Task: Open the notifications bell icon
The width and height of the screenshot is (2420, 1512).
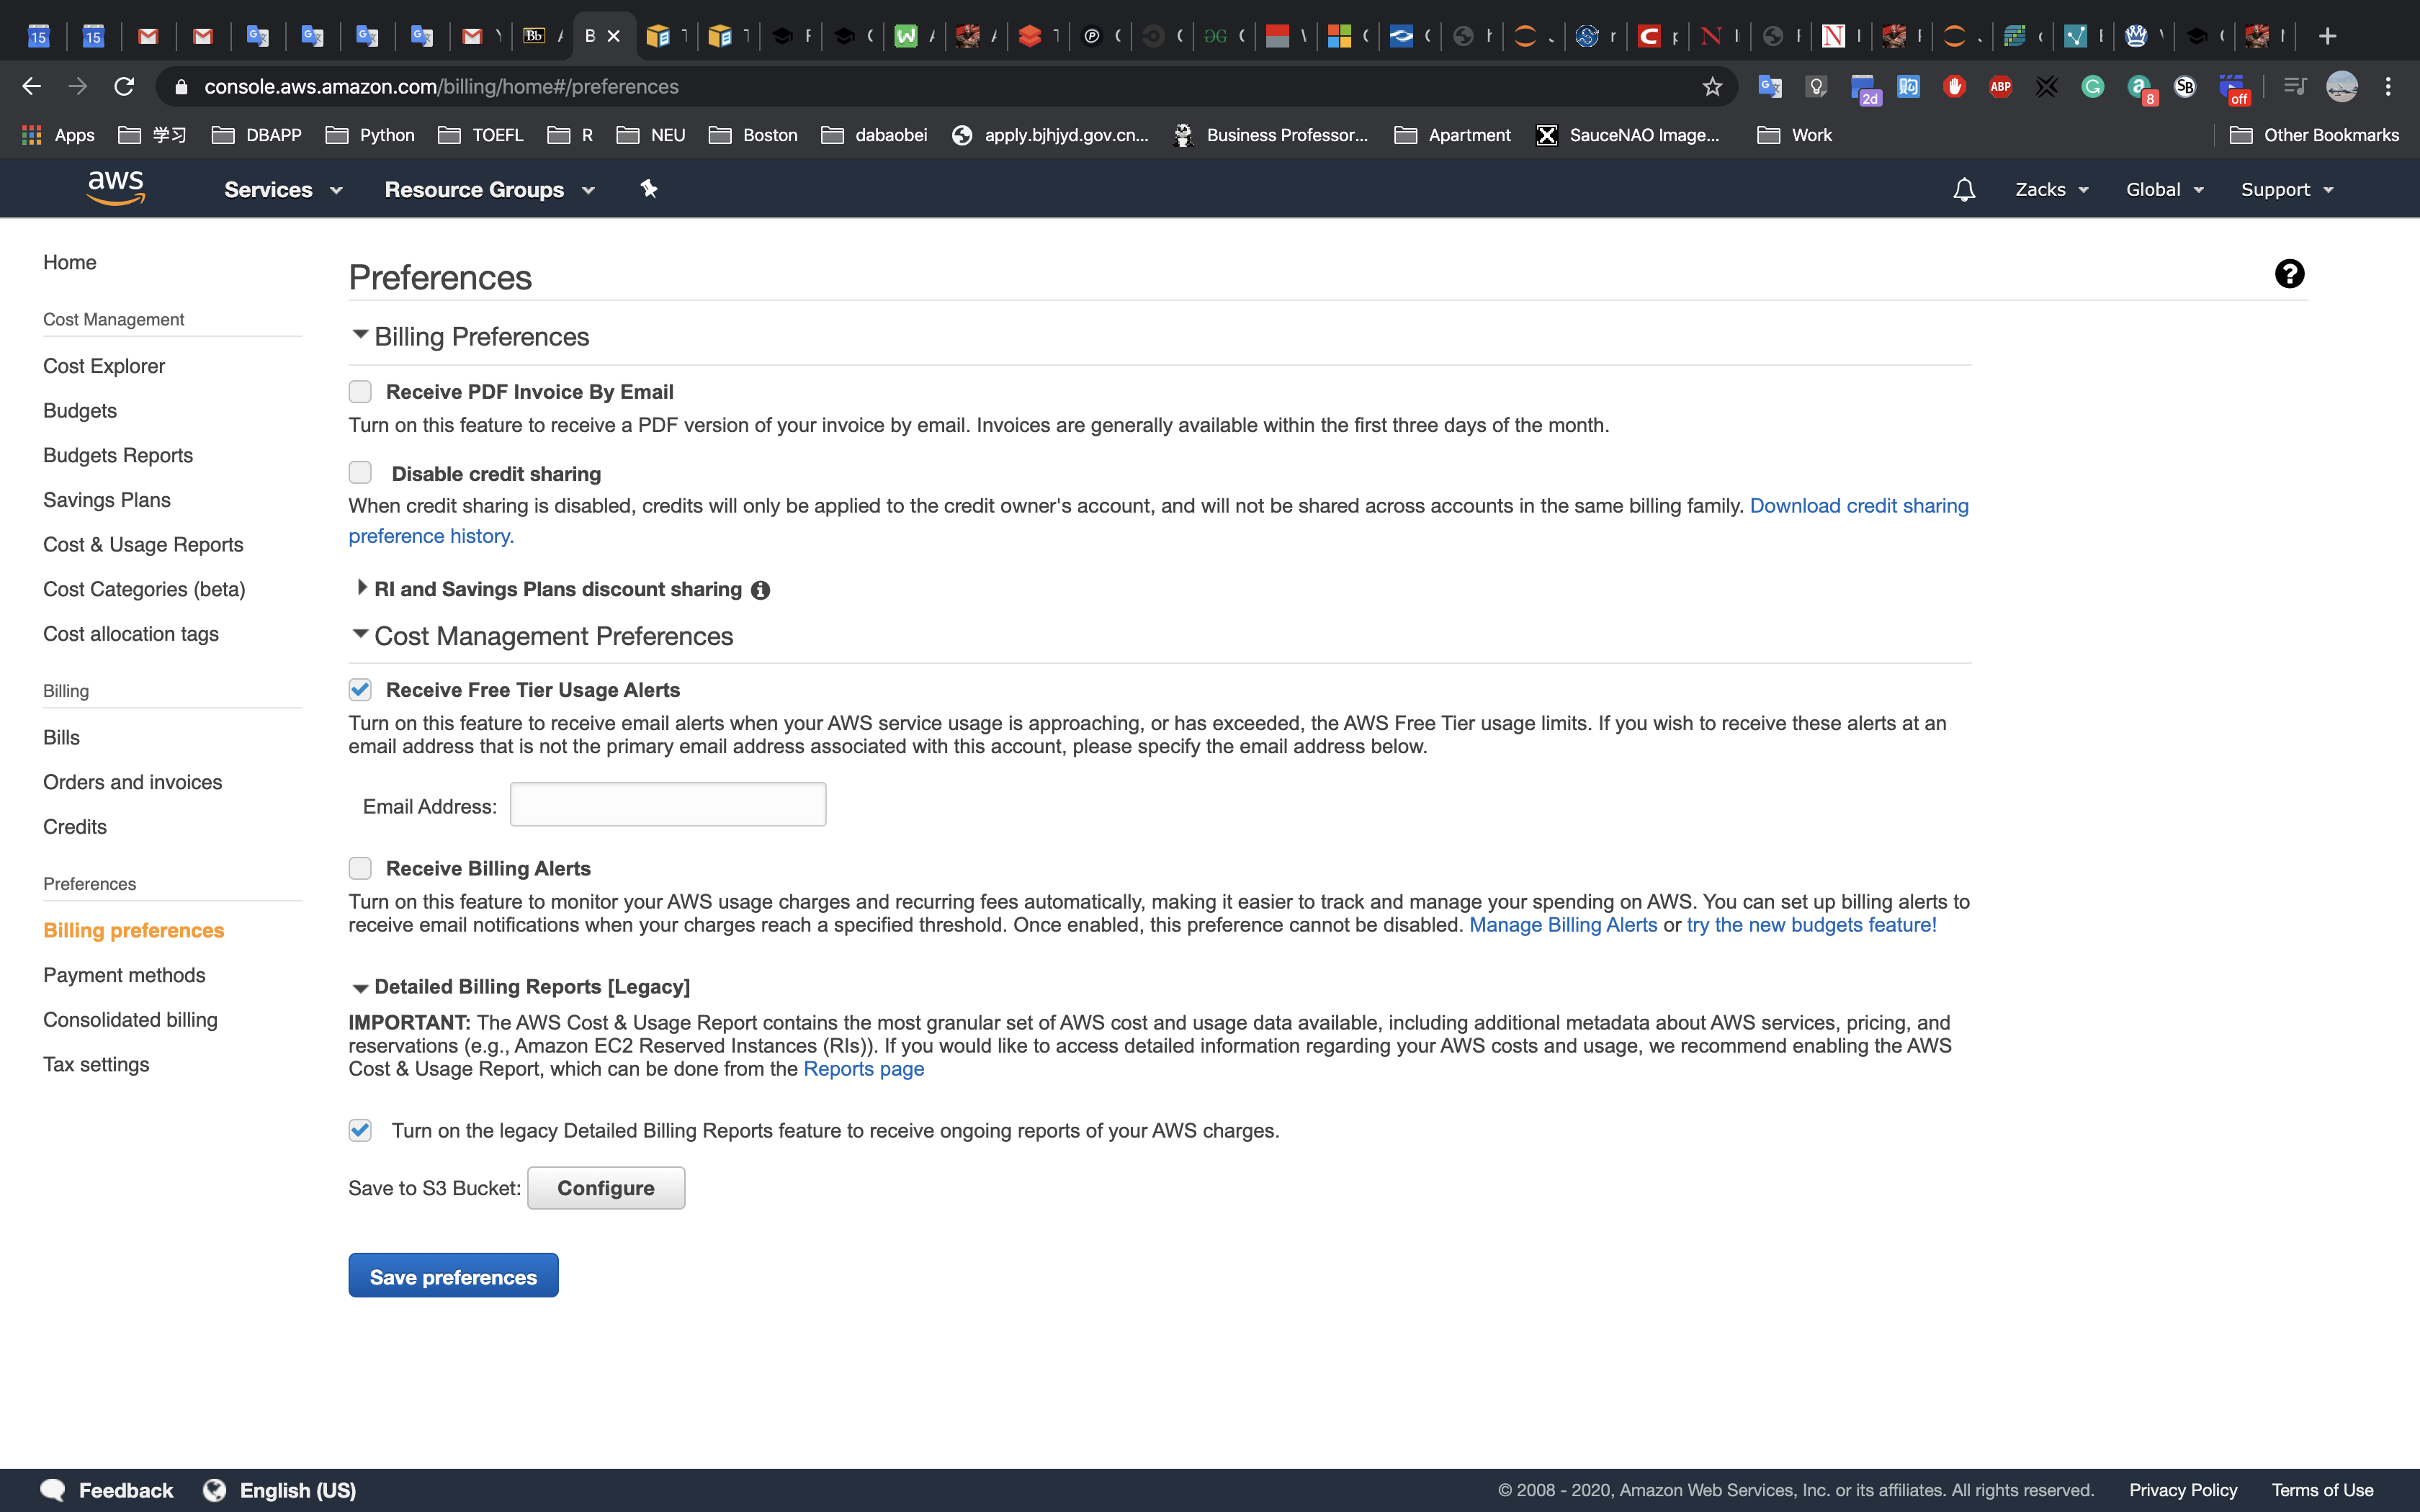Action: (x=1963, y=190)
